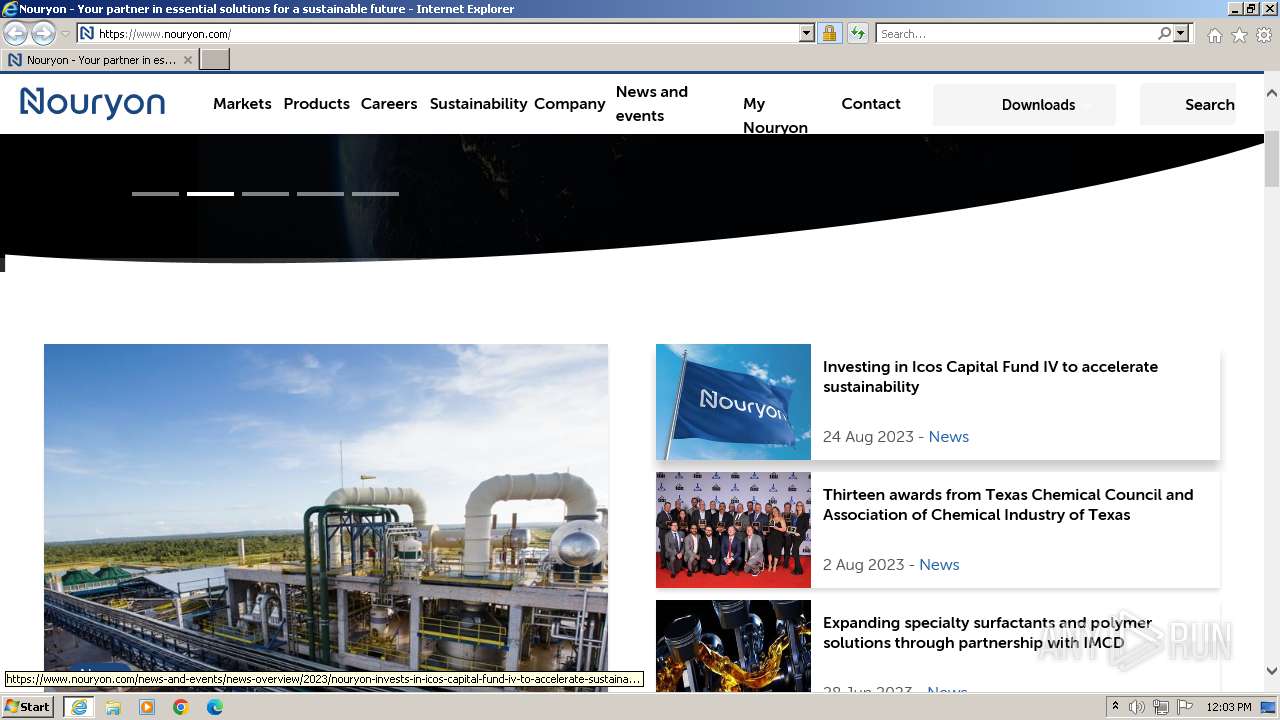Click the magnifier search icon

point(1164,34)
